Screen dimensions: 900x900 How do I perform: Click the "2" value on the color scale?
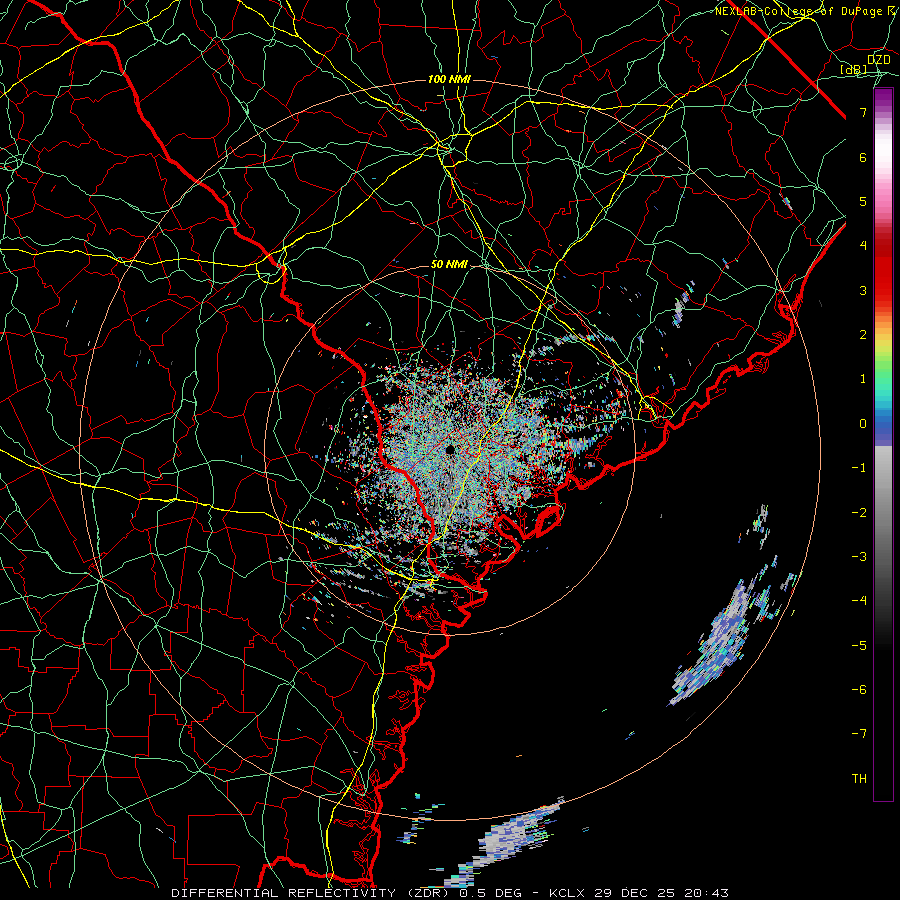point(863,335)
